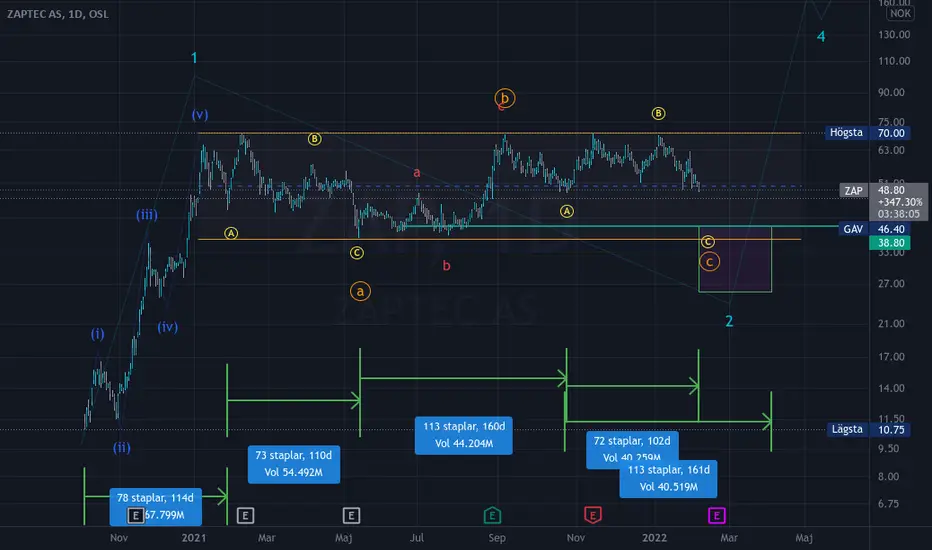Select the 113 staplar, 160d measurement box
This screenshot has height=550, width=932.
coord(464,435)
